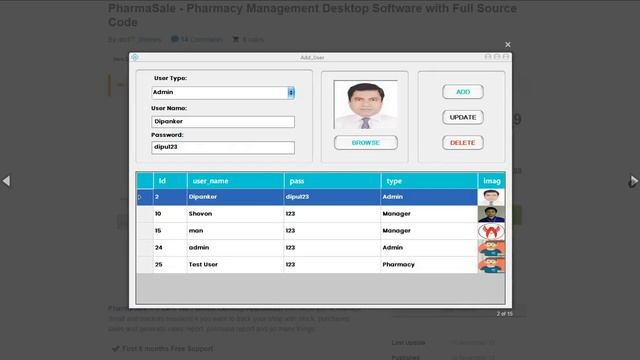
Task: Click the dipu123 password cell
Action: [332, 197]
